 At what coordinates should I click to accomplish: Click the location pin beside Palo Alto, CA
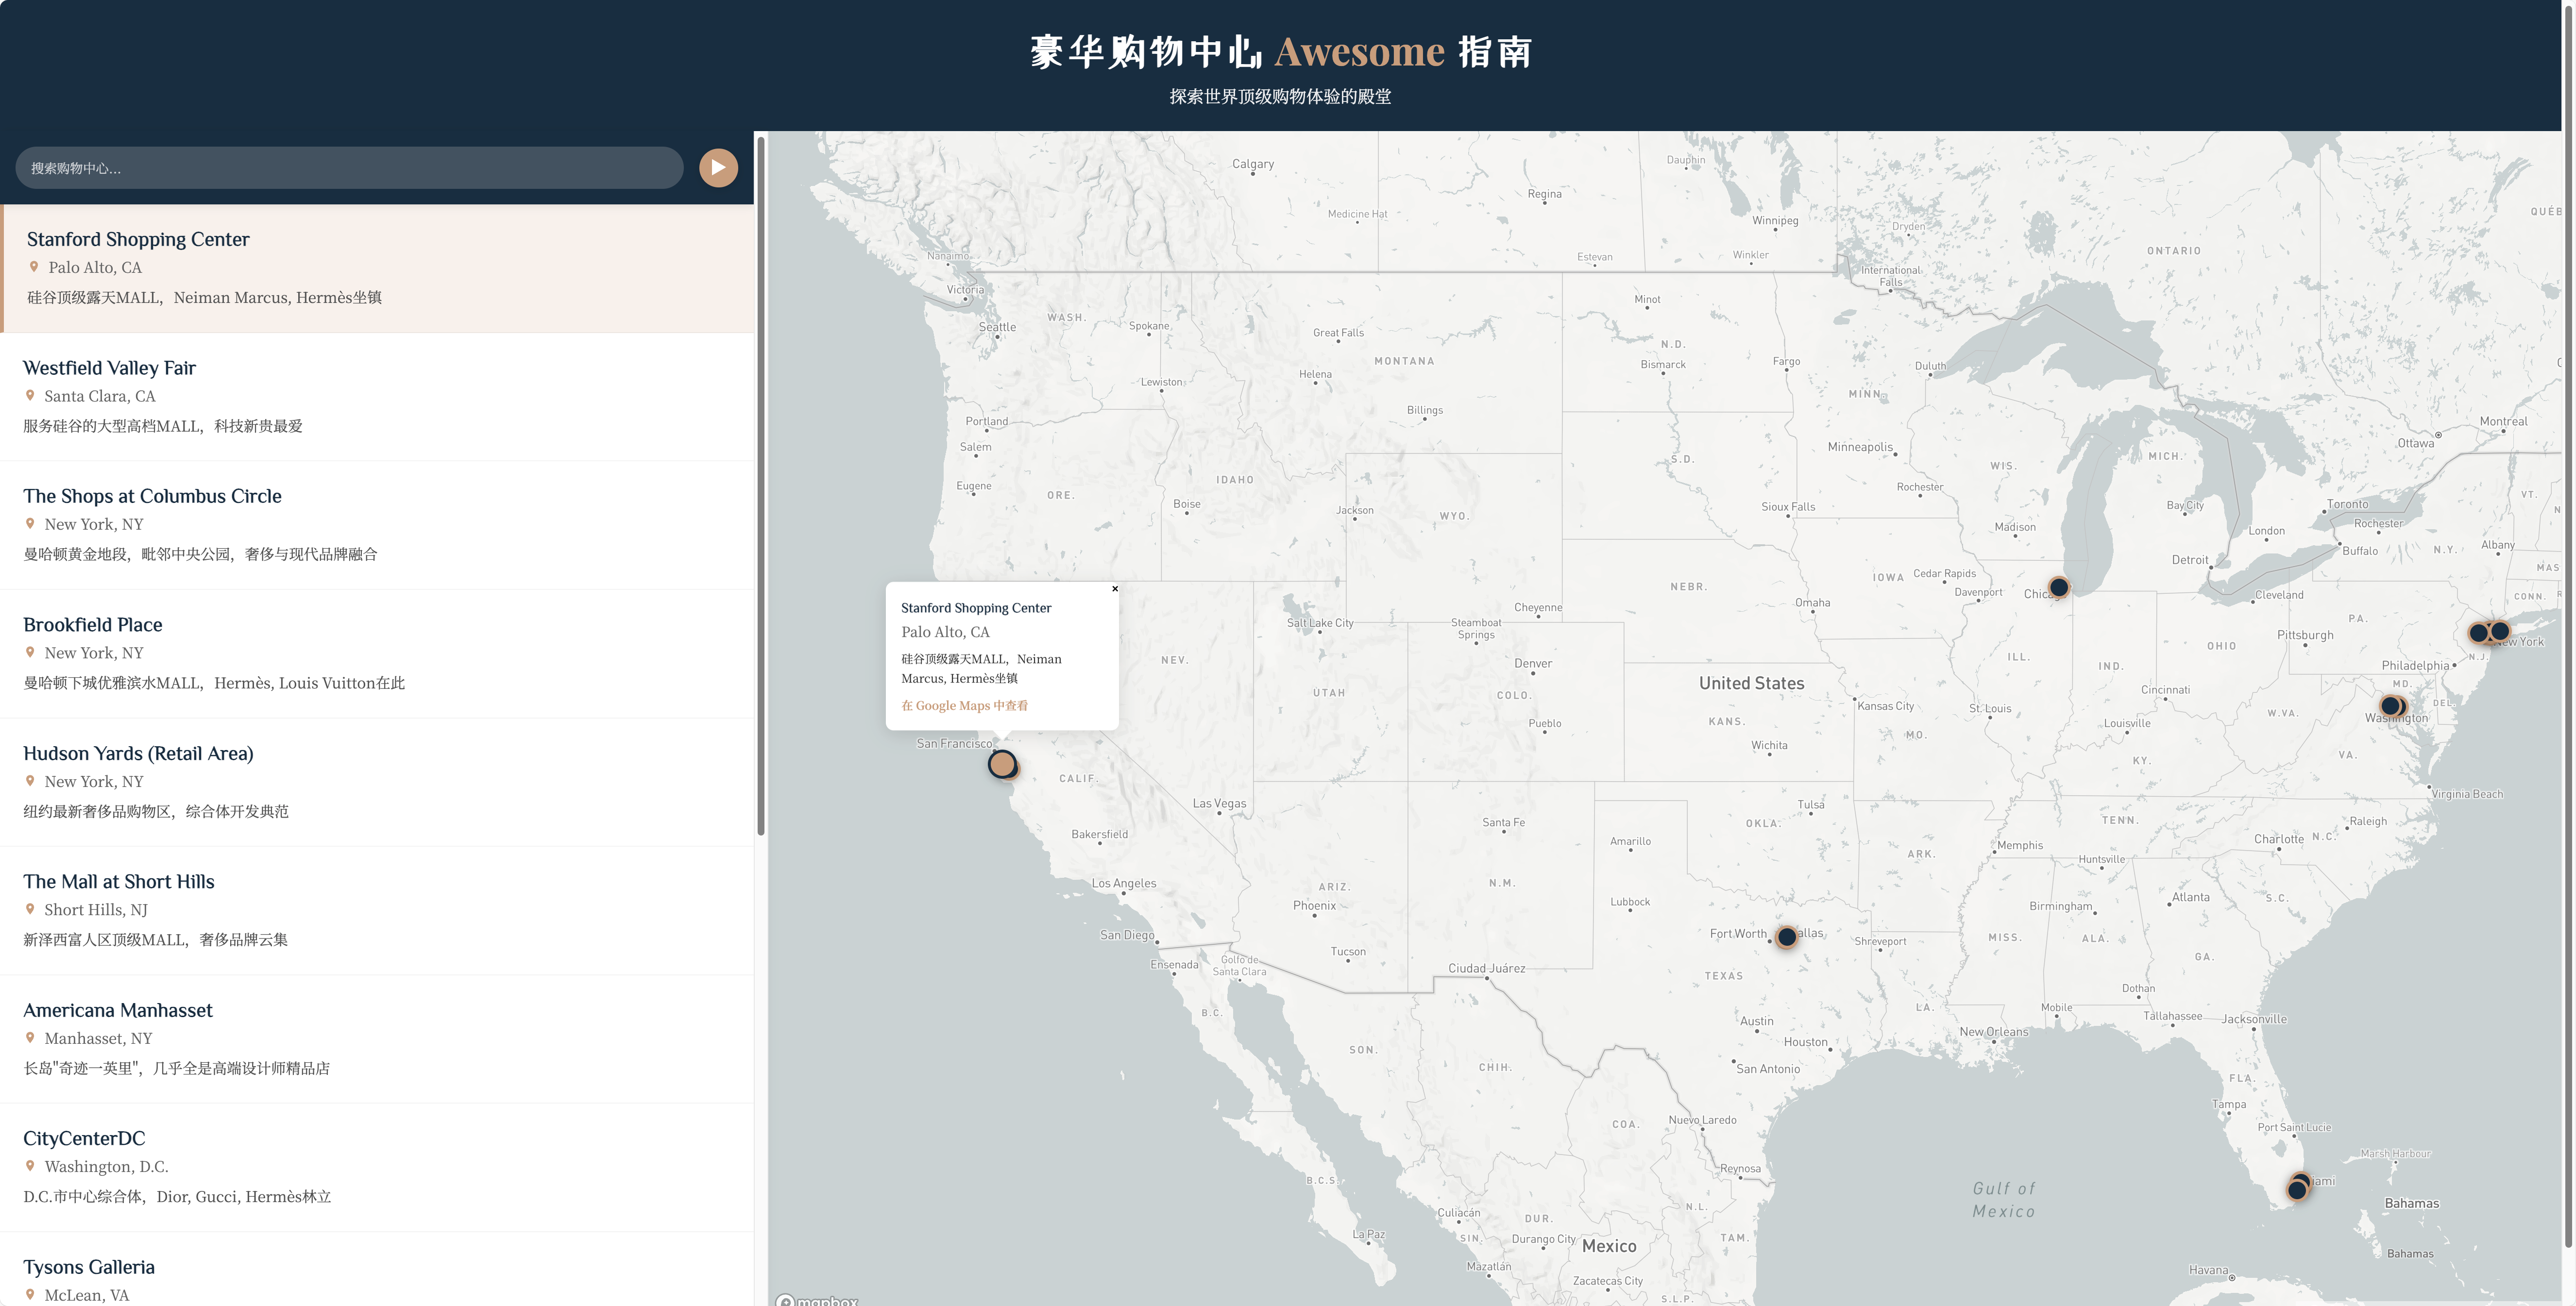point(34,267)
